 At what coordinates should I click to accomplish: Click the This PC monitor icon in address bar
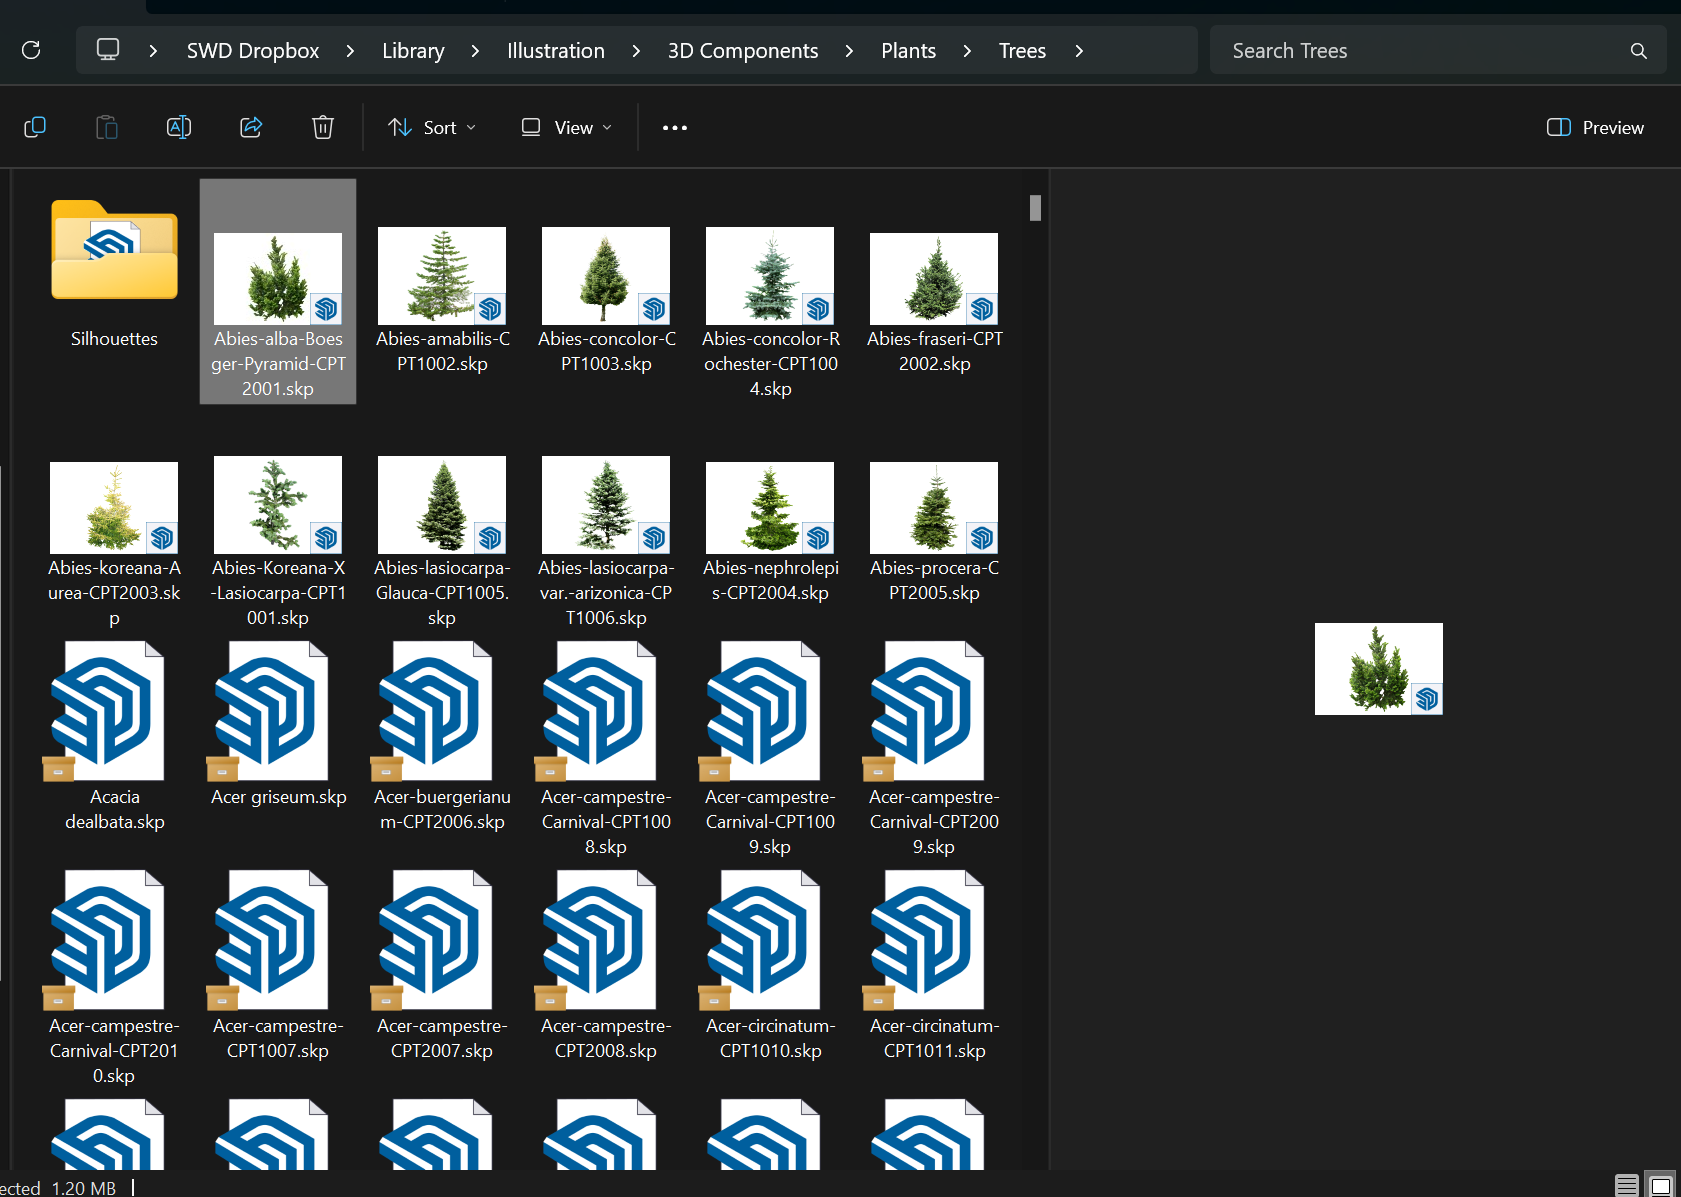click(108, 49)
